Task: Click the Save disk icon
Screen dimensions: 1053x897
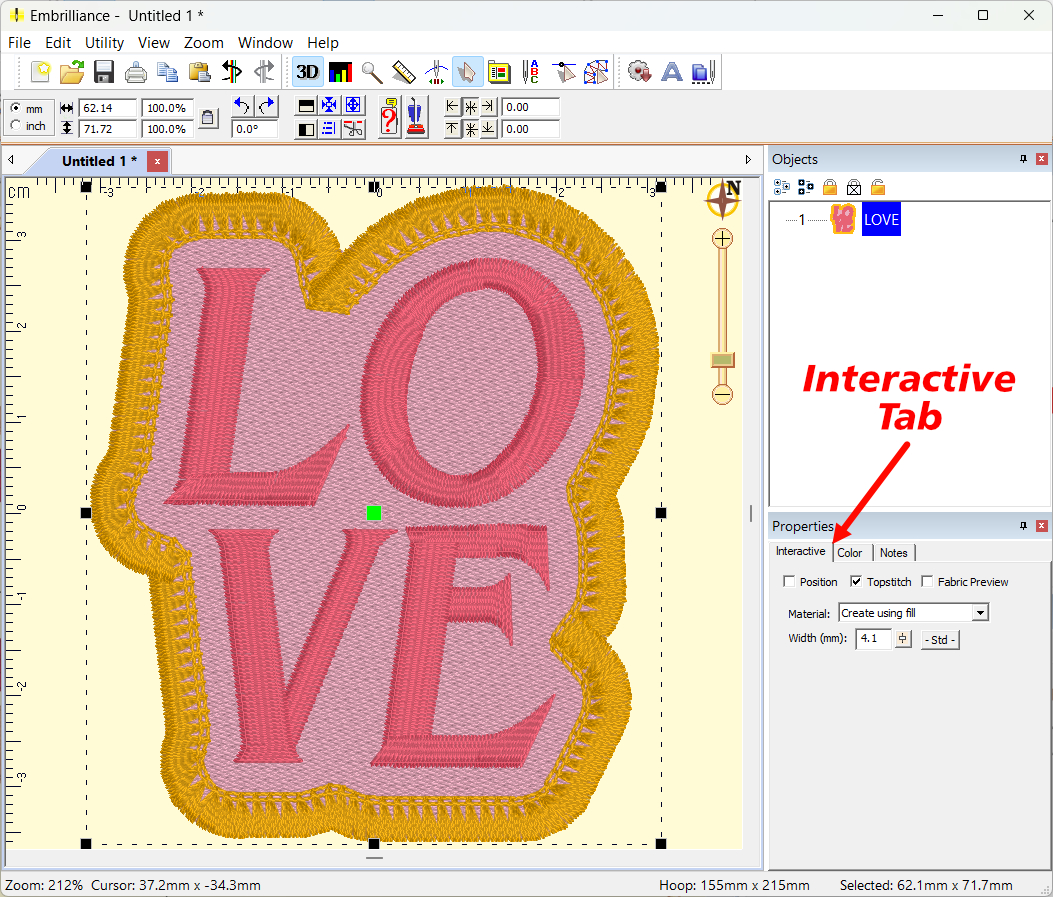Action: click(x=104, y=72)
